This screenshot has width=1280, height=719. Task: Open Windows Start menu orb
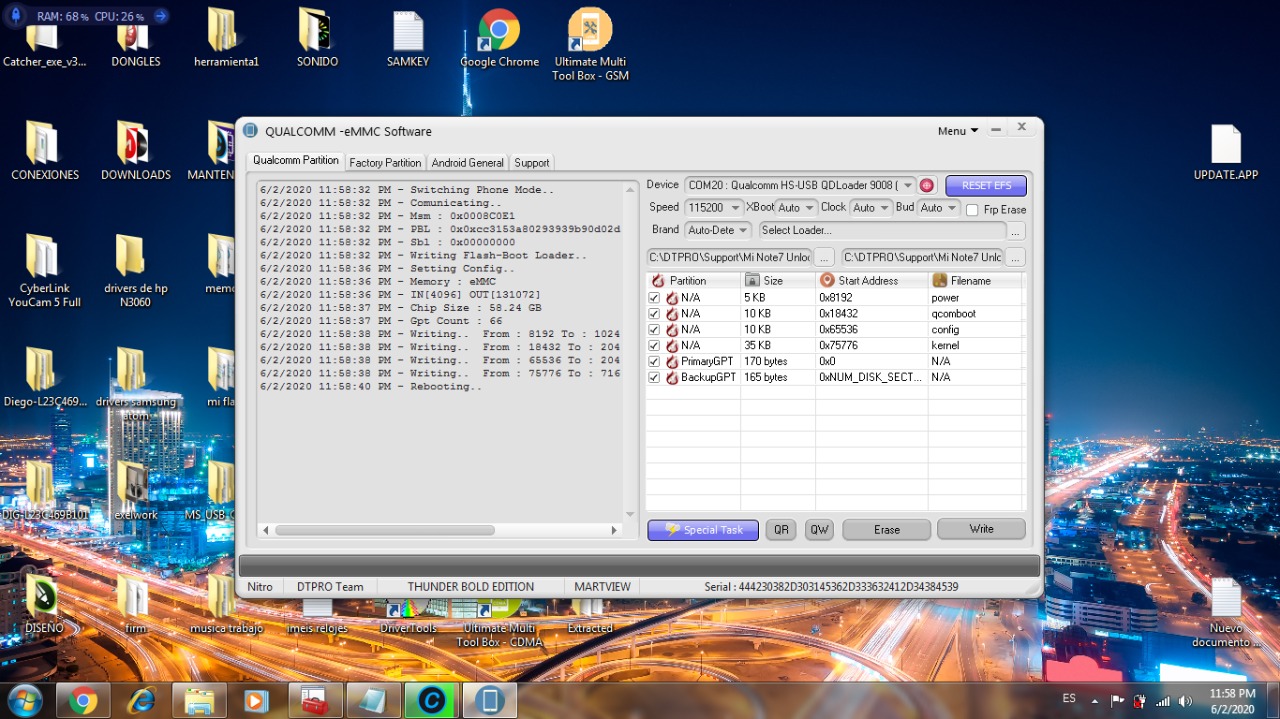coord(24,700)
